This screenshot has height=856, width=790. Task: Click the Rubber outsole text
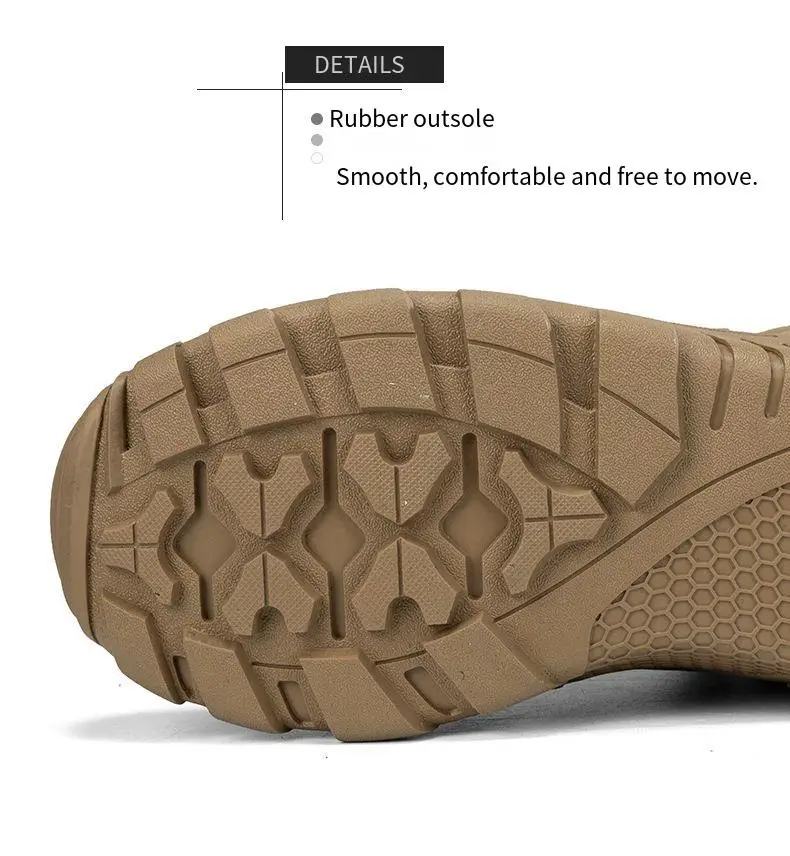412,118
